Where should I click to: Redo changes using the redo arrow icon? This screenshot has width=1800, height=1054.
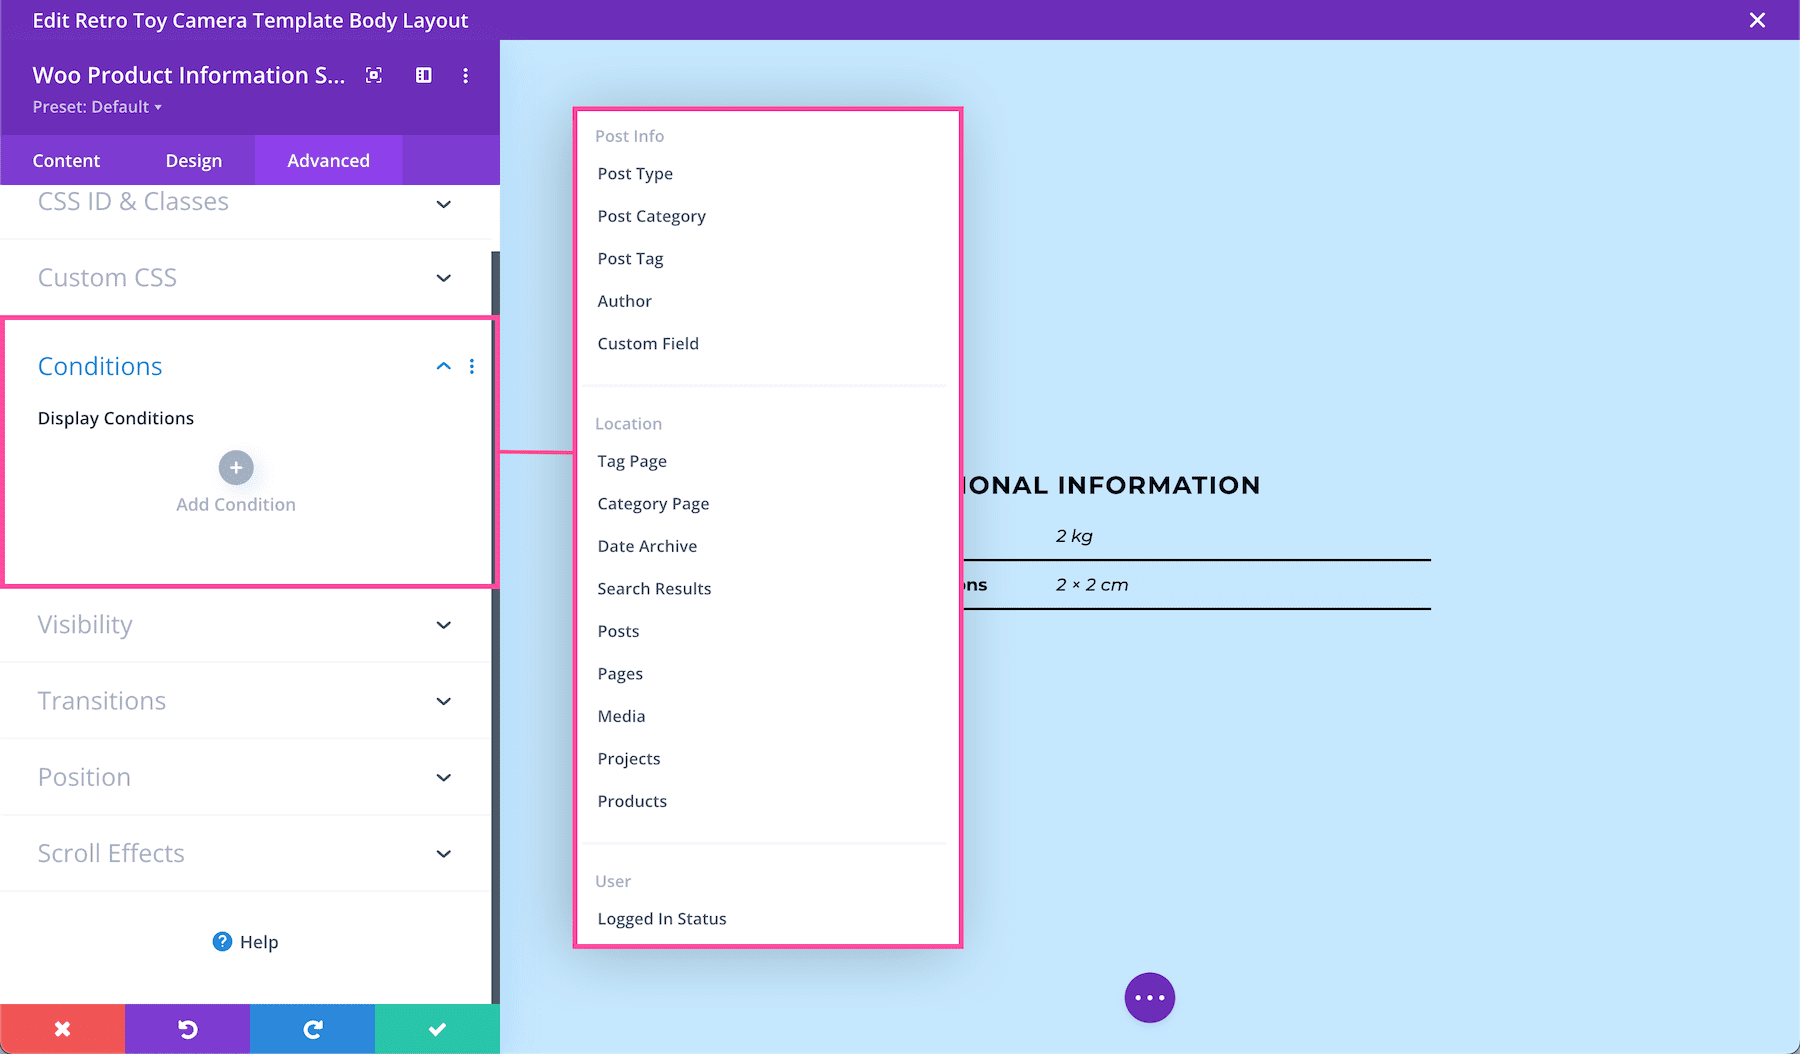point(312,1028)
